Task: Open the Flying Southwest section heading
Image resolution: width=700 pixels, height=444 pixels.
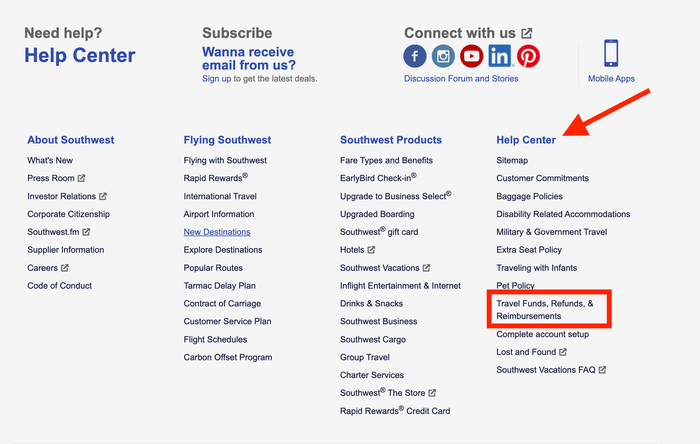Action: click(227, 140)
